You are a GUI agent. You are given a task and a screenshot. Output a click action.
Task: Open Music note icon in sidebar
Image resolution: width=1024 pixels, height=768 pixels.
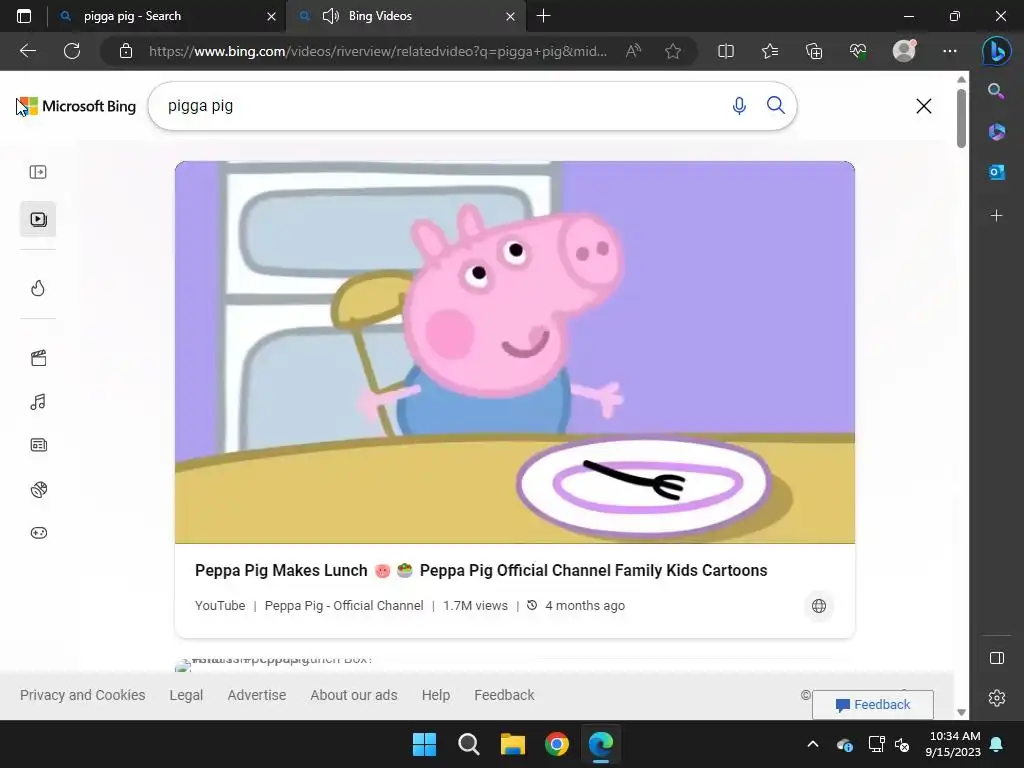click(x=38, y=402)
